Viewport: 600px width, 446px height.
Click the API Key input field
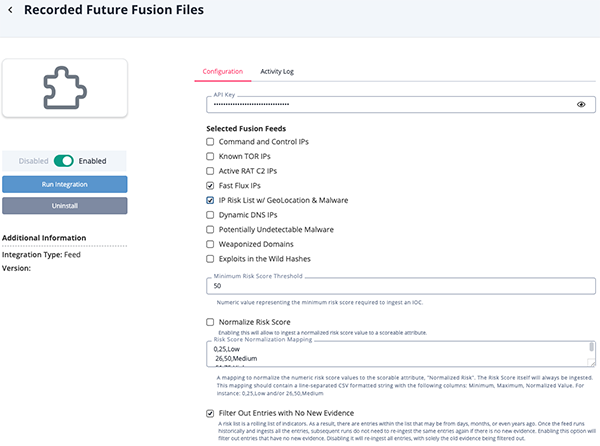tap(390, 104)
